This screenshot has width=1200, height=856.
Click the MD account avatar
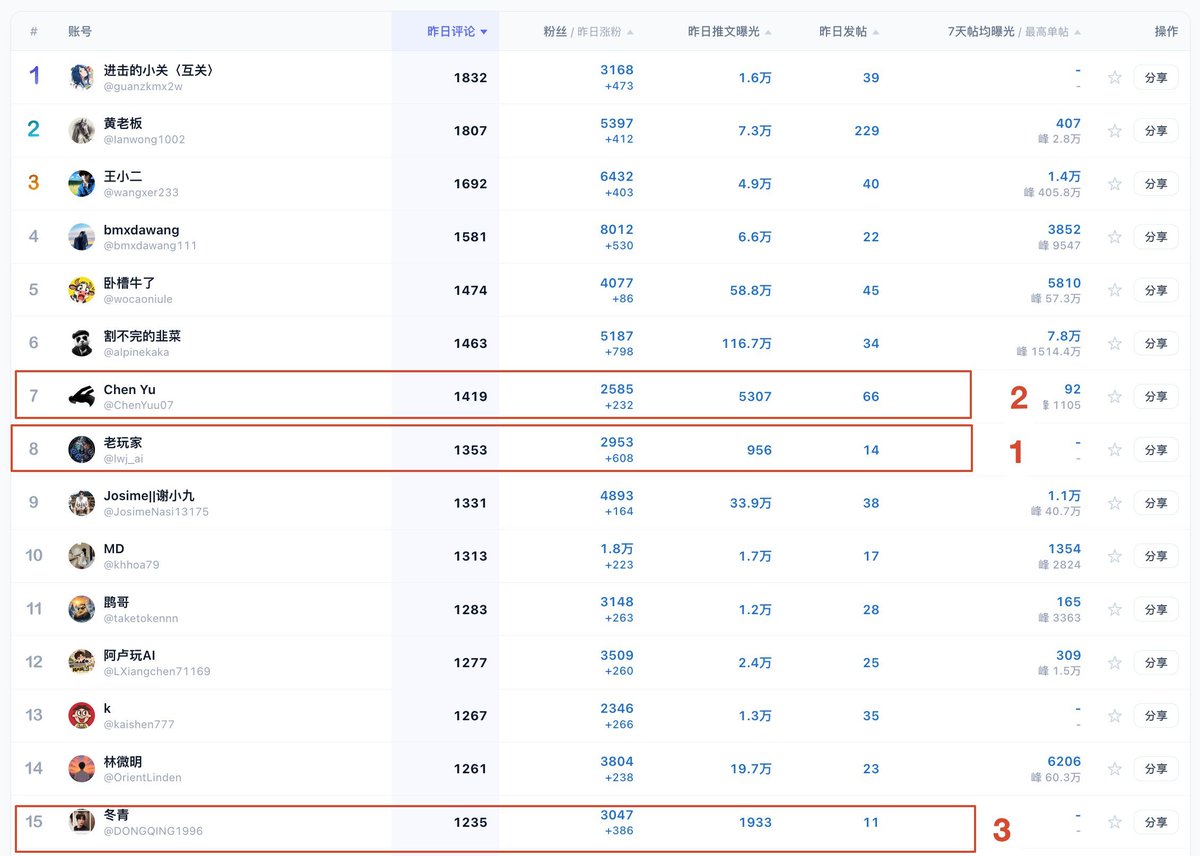(82, 556)
